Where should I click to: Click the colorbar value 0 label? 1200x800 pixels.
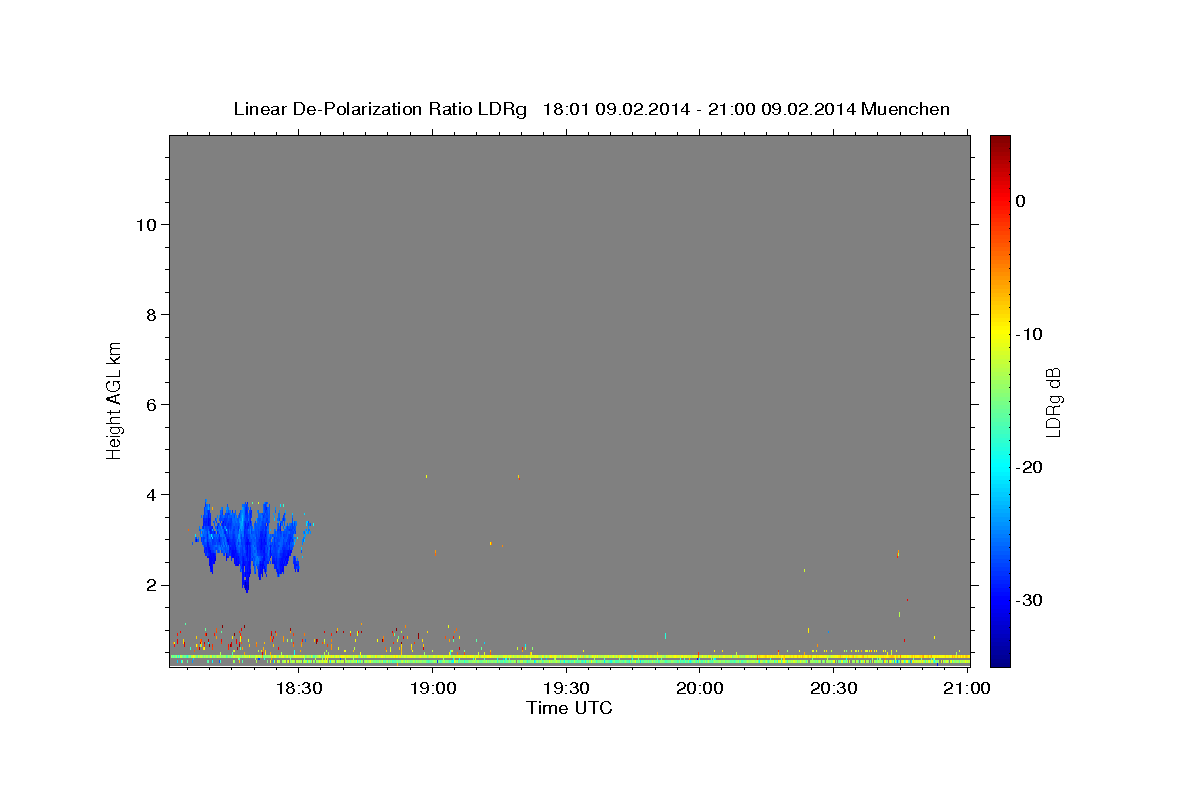click(1021, 201)
